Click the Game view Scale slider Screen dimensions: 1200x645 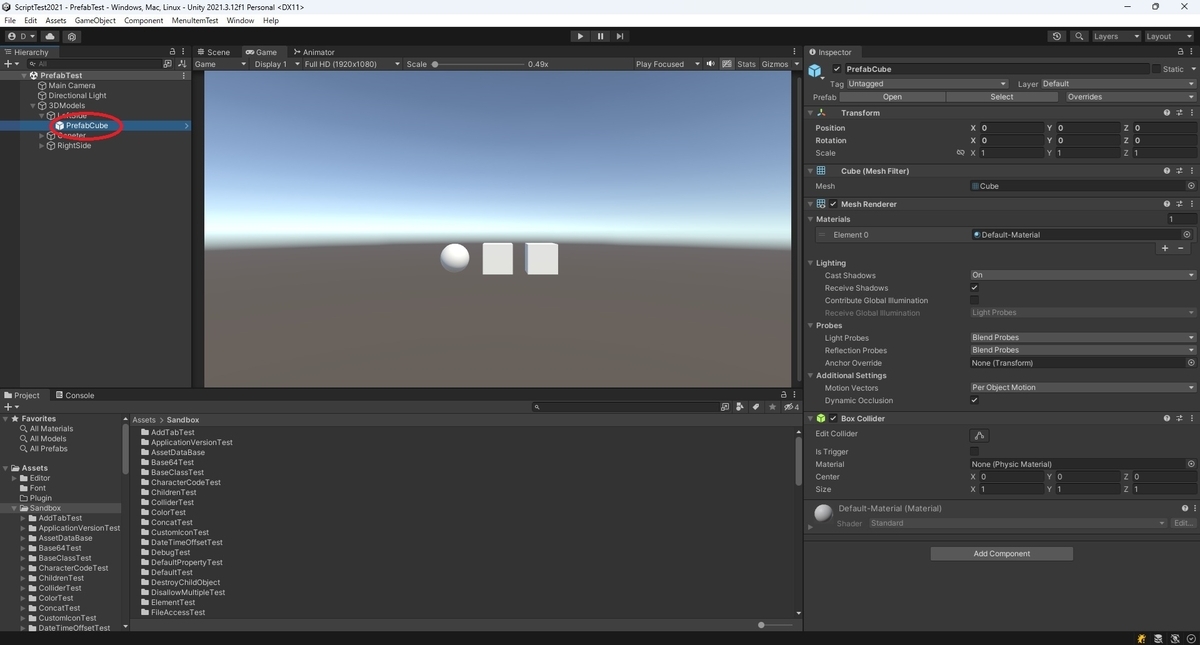pyautogui.click(x=477, y=64)
